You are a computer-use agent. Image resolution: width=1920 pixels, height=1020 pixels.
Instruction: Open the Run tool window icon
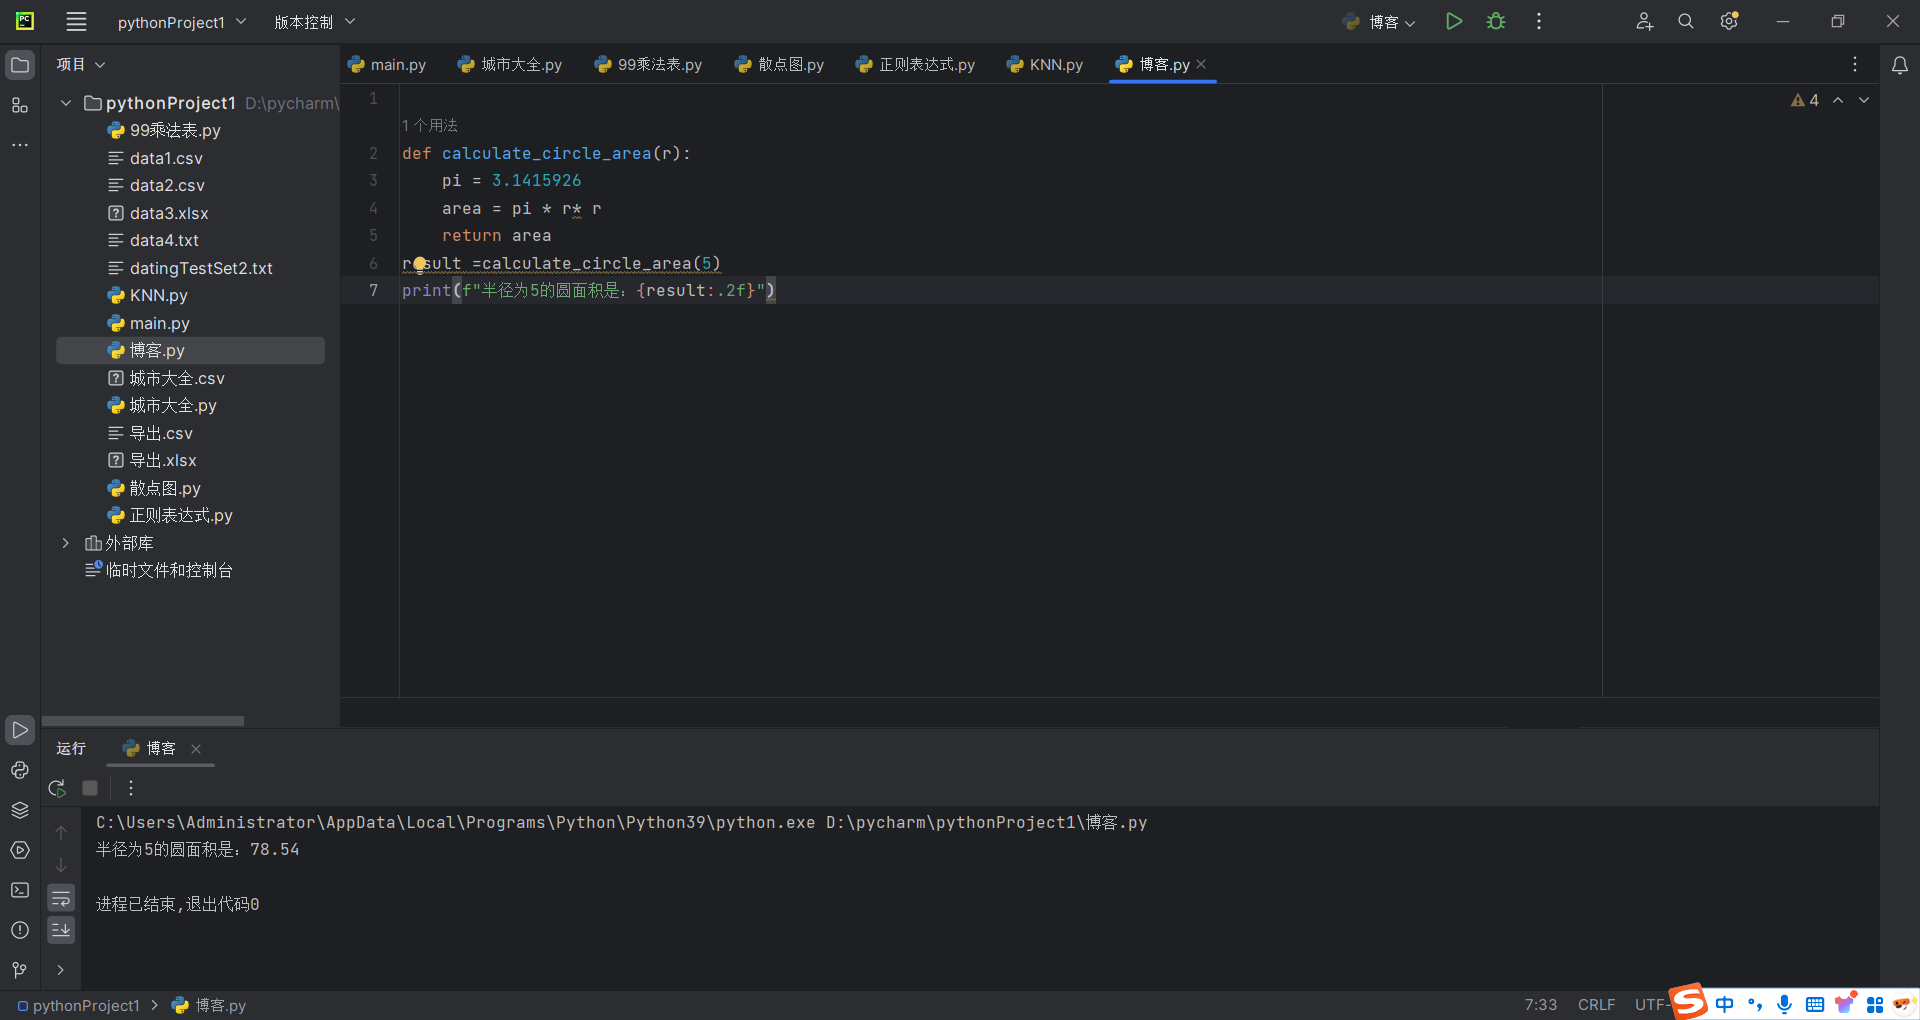coord(20,730)
